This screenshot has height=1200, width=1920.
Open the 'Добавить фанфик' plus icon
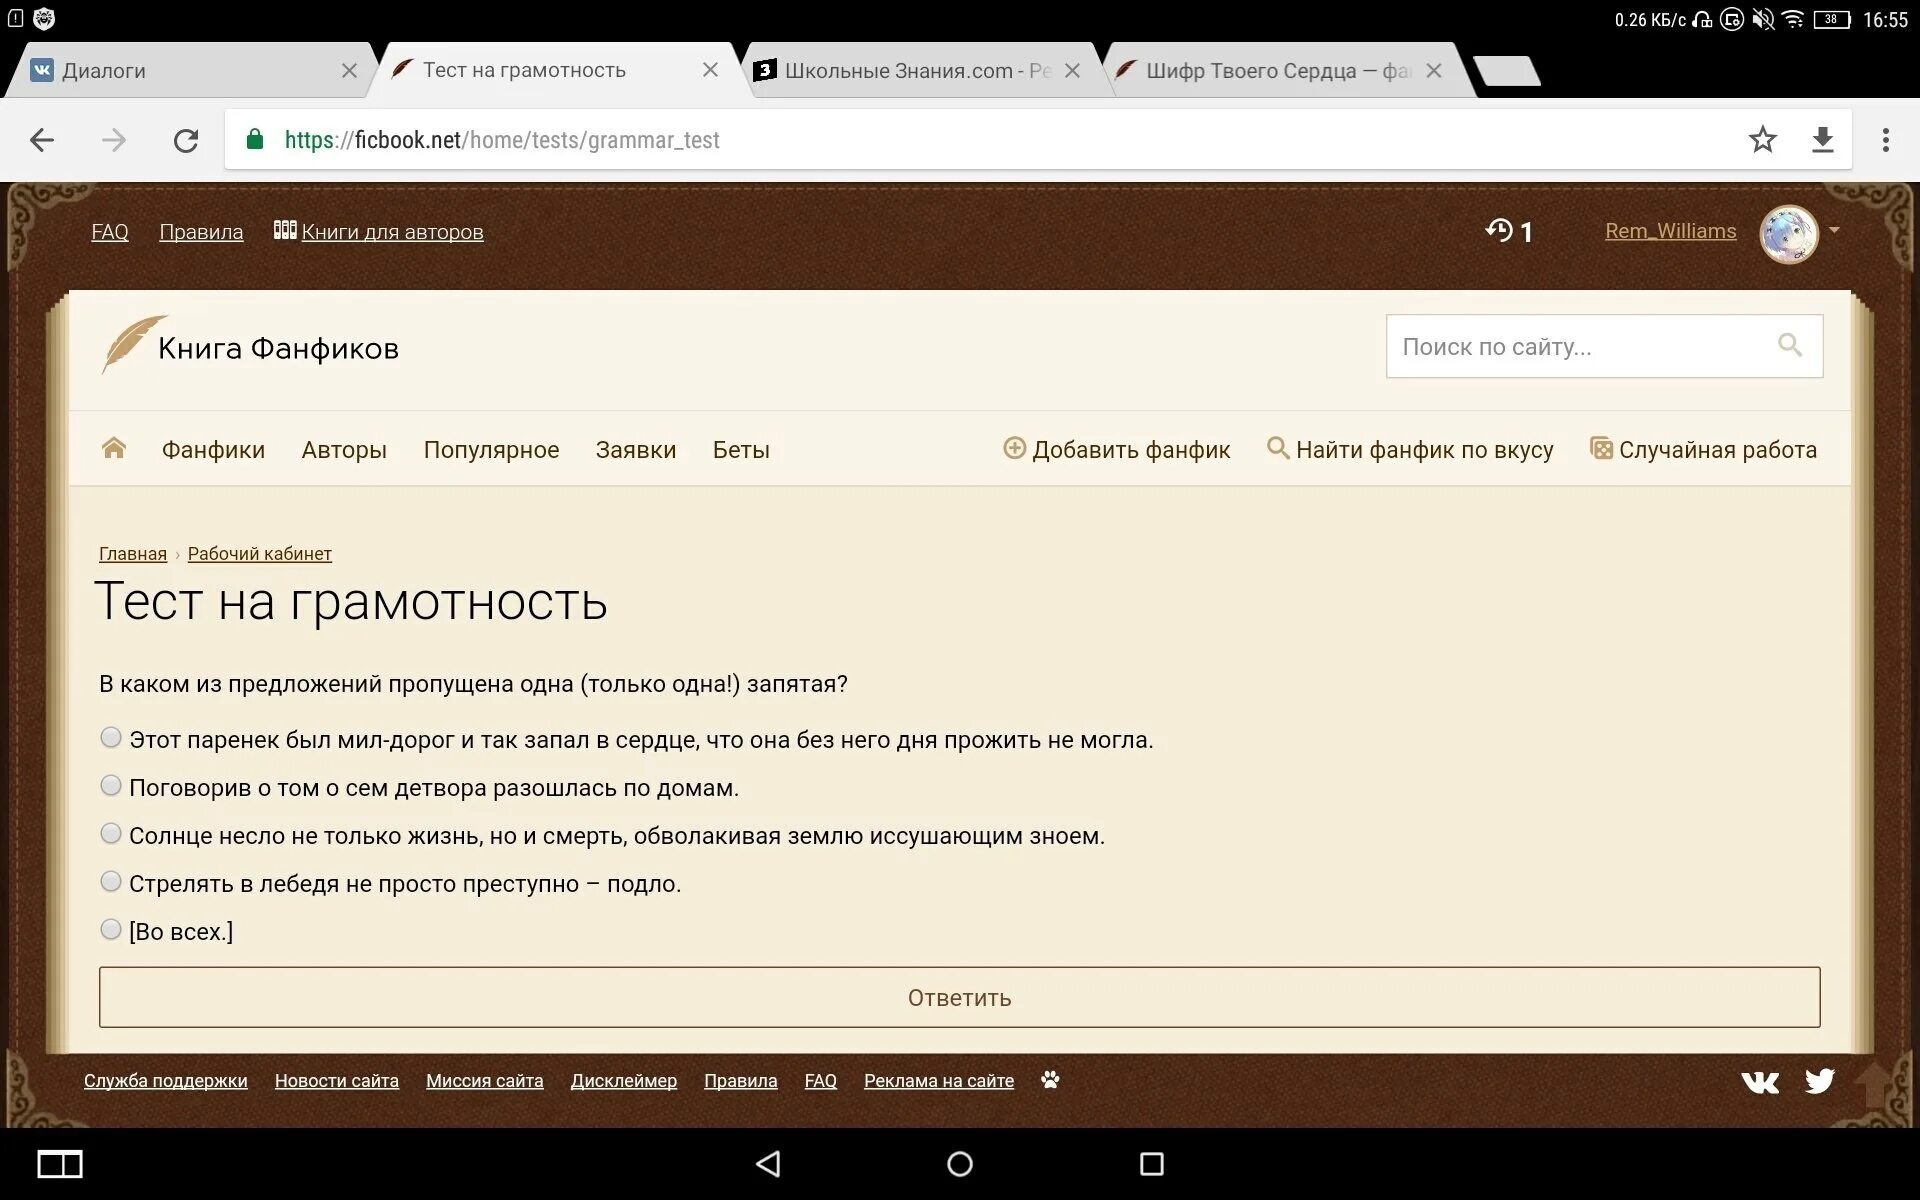pos(1014,450)
